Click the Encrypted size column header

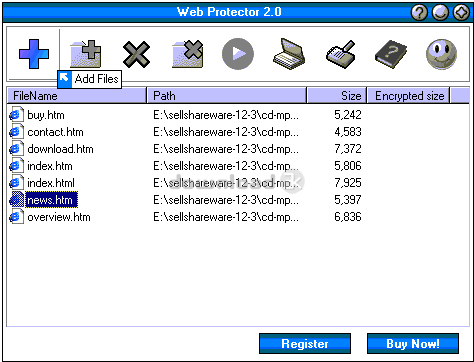[x=409, y=96]
